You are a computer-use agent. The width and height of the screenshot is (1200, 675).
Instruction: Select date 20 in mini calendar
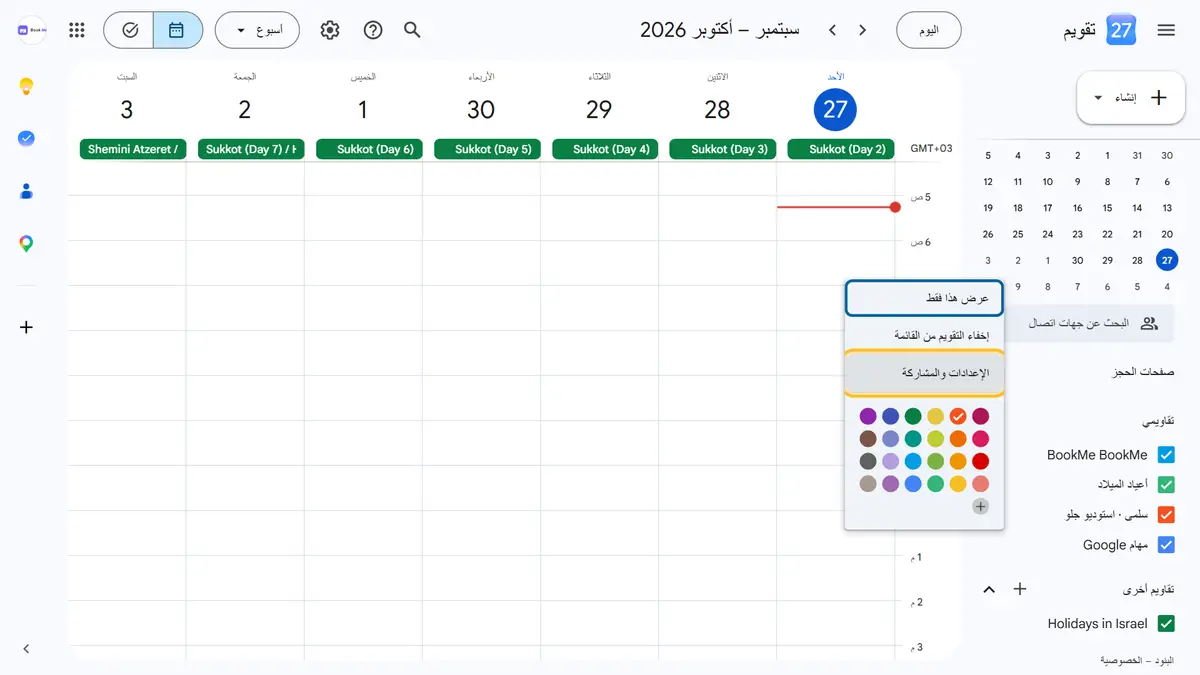coord(1167,234)
